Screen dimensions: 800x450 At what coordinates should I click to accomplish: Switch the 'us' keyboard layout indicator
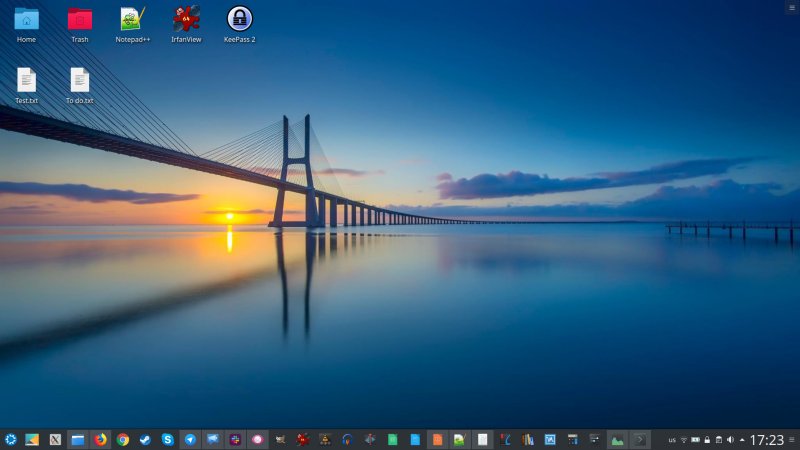coord(672,440)
